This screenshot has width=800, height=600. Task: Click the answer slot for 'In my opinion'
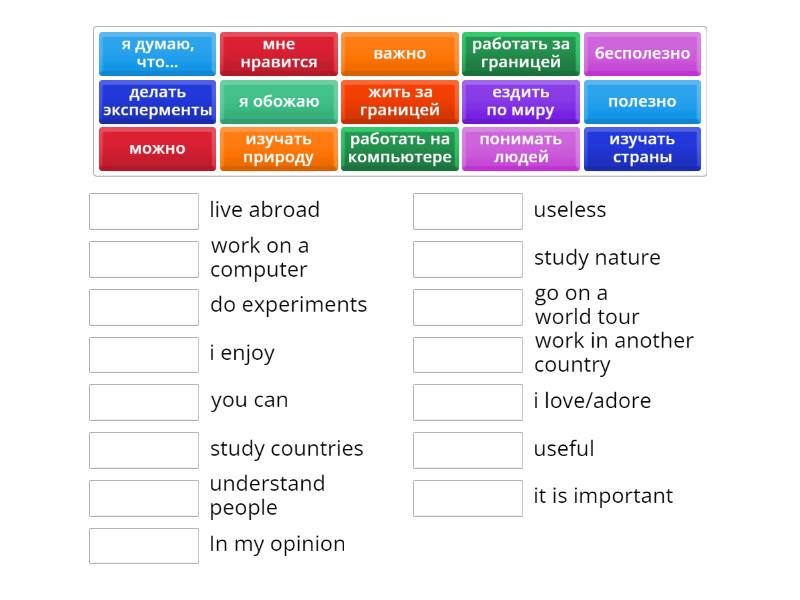(144, 546)
